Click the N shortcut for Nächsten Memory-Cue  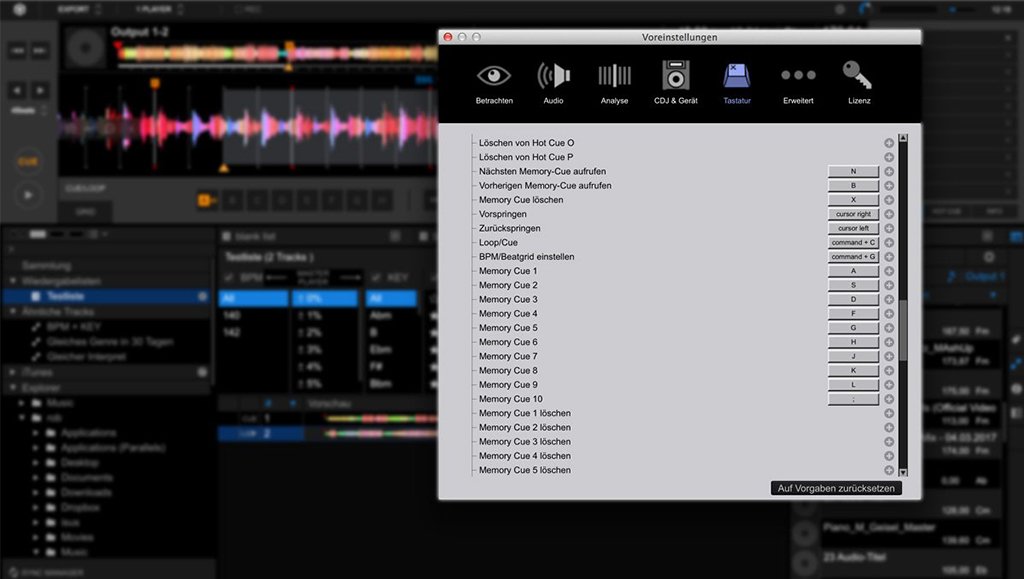853,172
